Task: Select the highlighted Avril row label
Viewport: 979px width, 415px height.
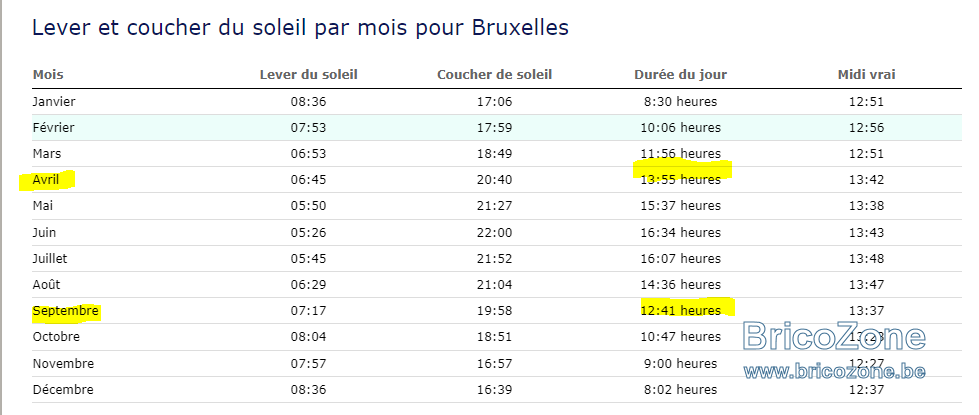Action: 46,180
